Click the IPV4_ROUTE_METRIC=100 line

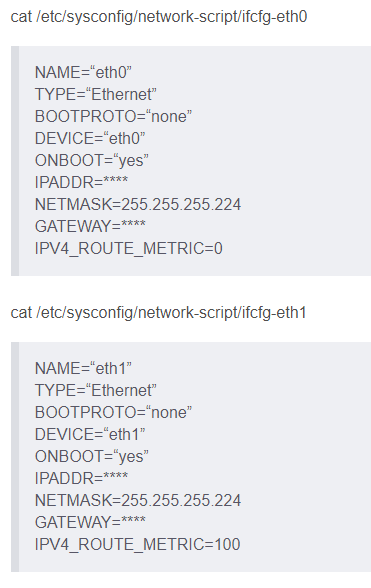(x=137, y=544)
